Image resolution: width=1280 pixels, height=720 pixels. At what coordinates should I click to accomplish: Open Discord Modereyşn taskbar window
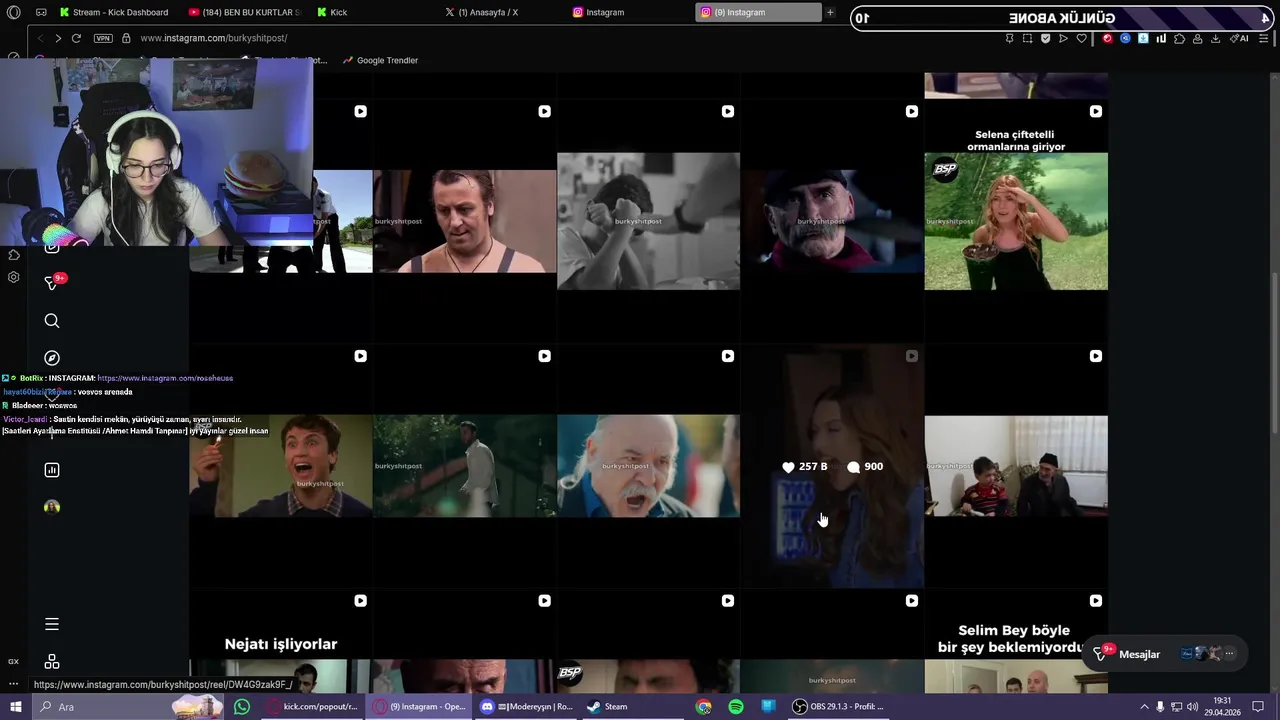point(526,707)
